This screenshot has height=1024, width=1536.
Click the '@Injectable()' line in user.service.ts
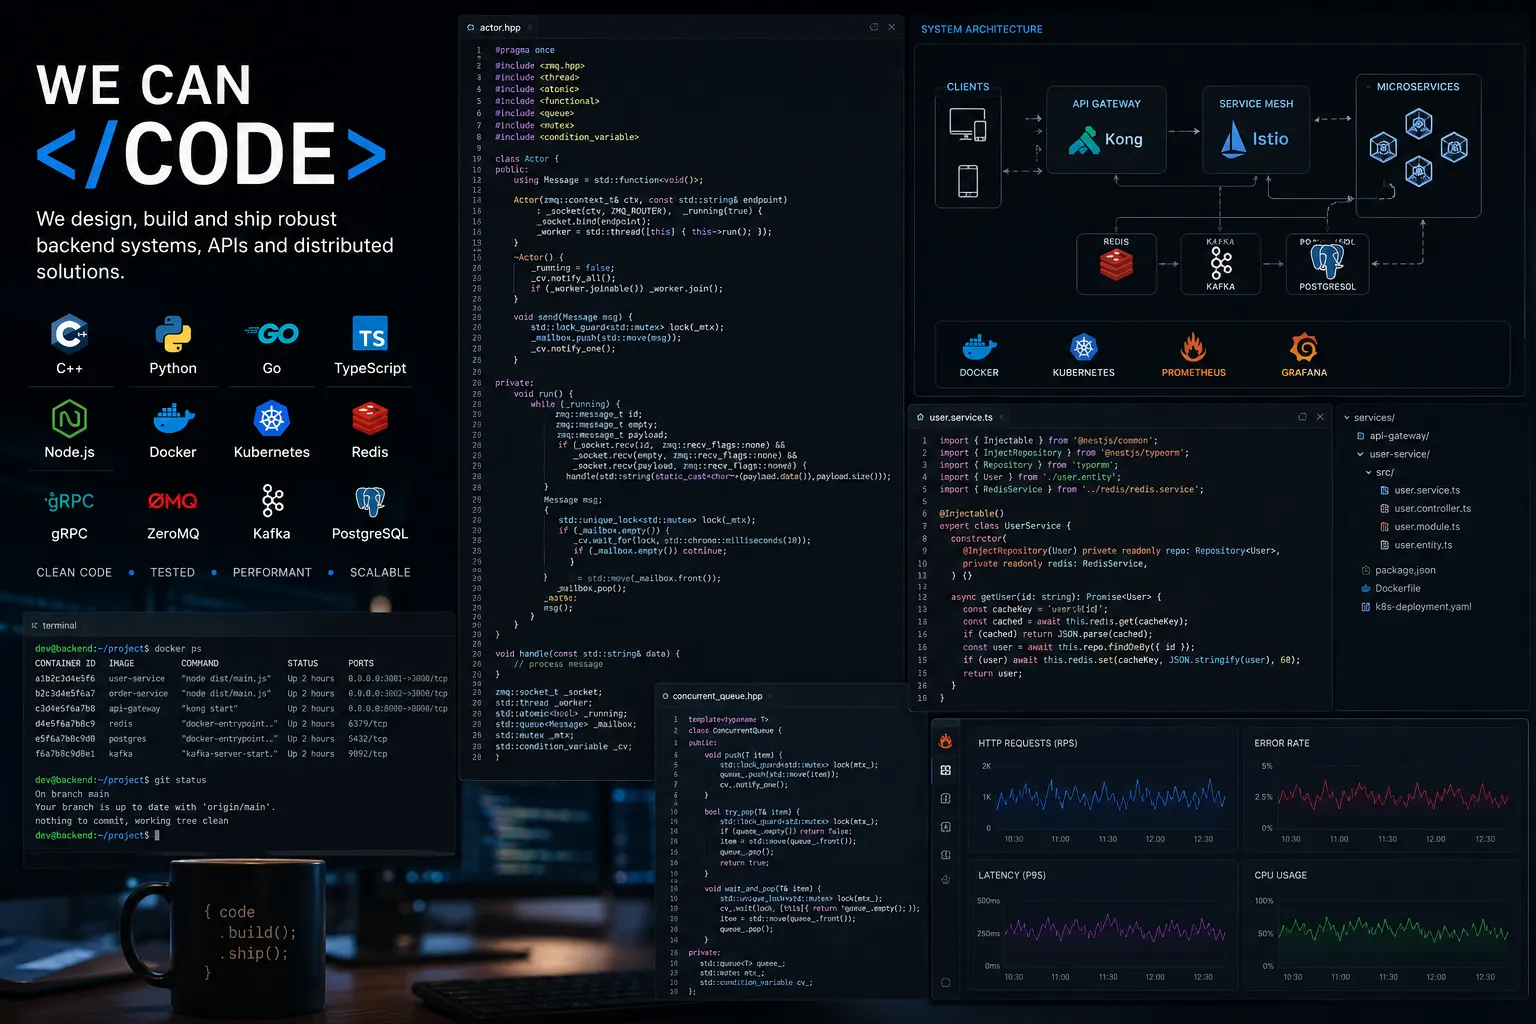[972, 513]
